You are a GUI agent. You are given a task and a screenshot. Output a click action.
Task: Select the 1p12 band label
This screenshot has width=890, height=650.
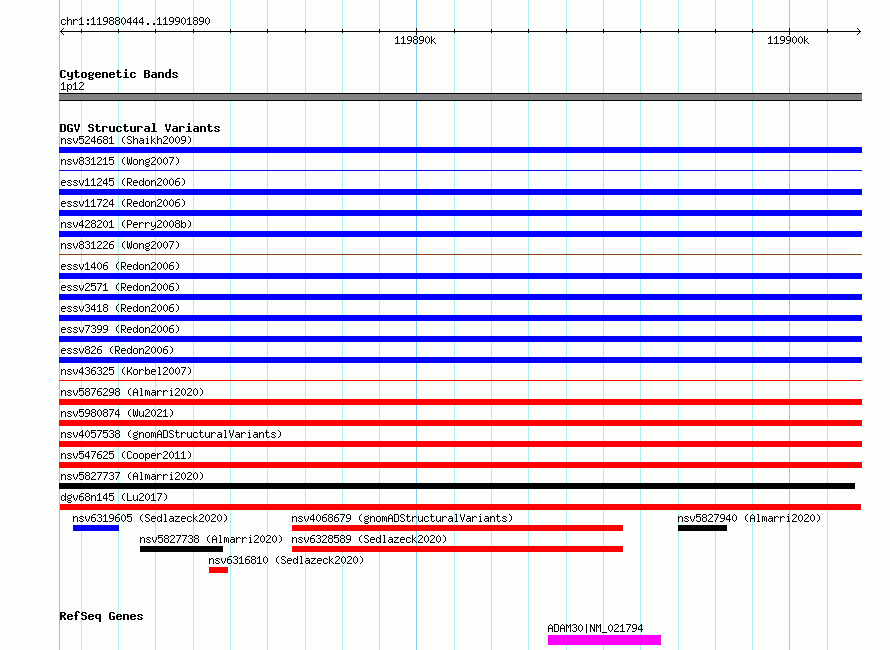pyautogui.click(x=72, y=86)
